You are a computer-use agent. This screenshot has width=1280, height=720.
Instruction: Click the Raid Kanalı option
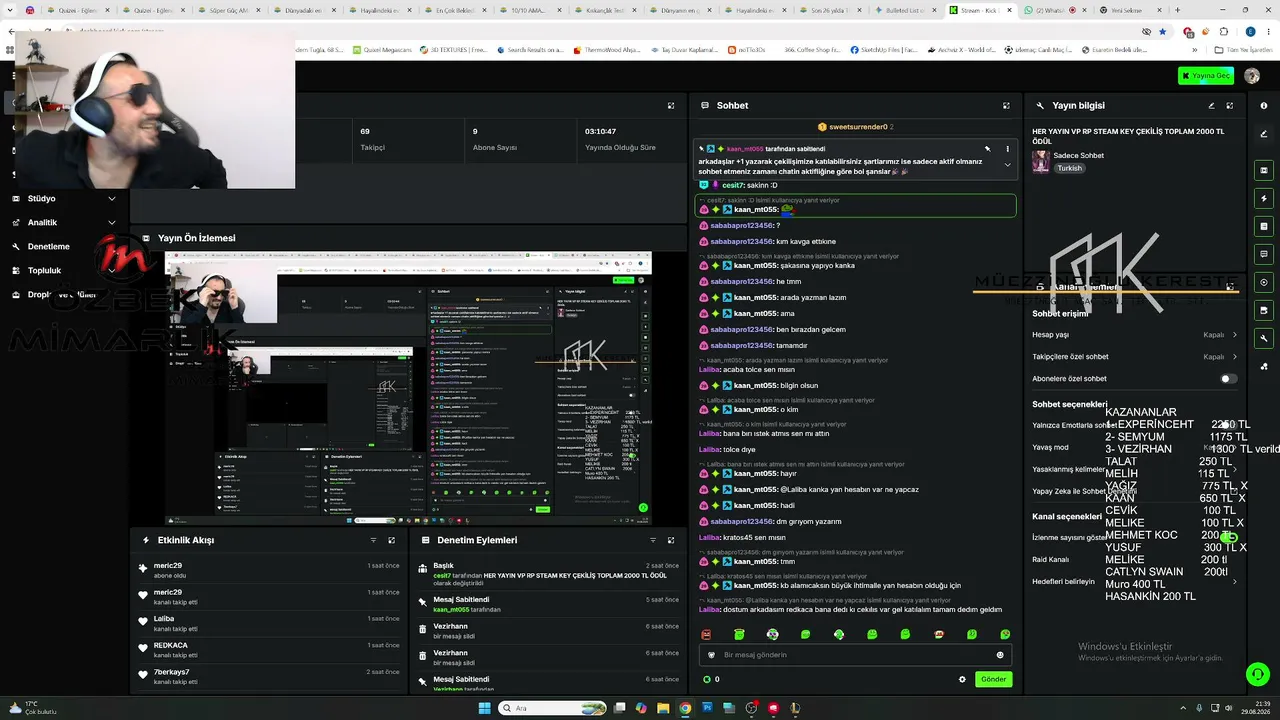tap(1050, 559)
